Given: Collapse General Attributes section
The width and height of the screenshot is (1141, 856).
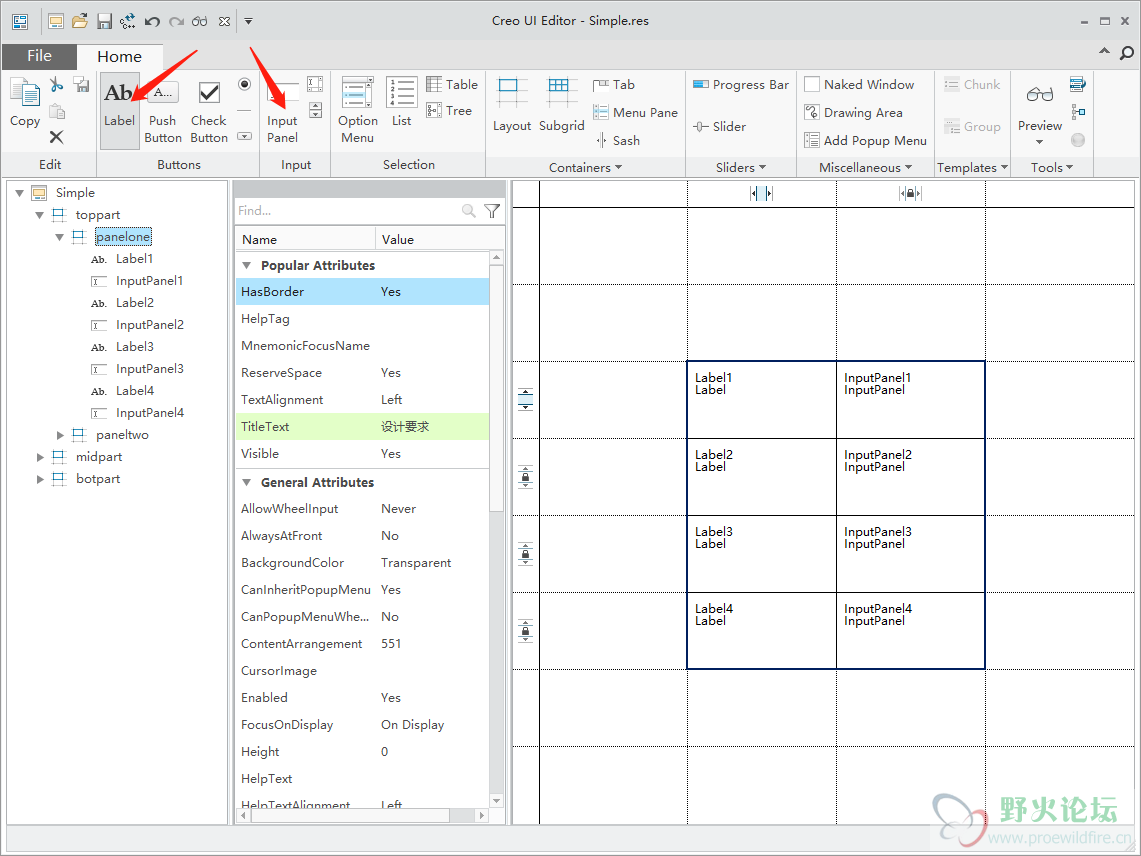Looking at the screenshot, I should click(247, 483).
